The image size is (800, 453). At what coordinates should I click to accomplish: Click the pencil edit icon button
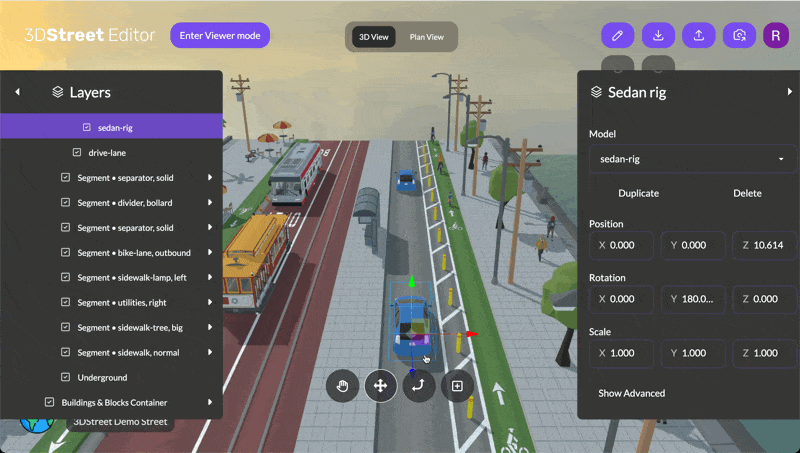pos(617,35)
